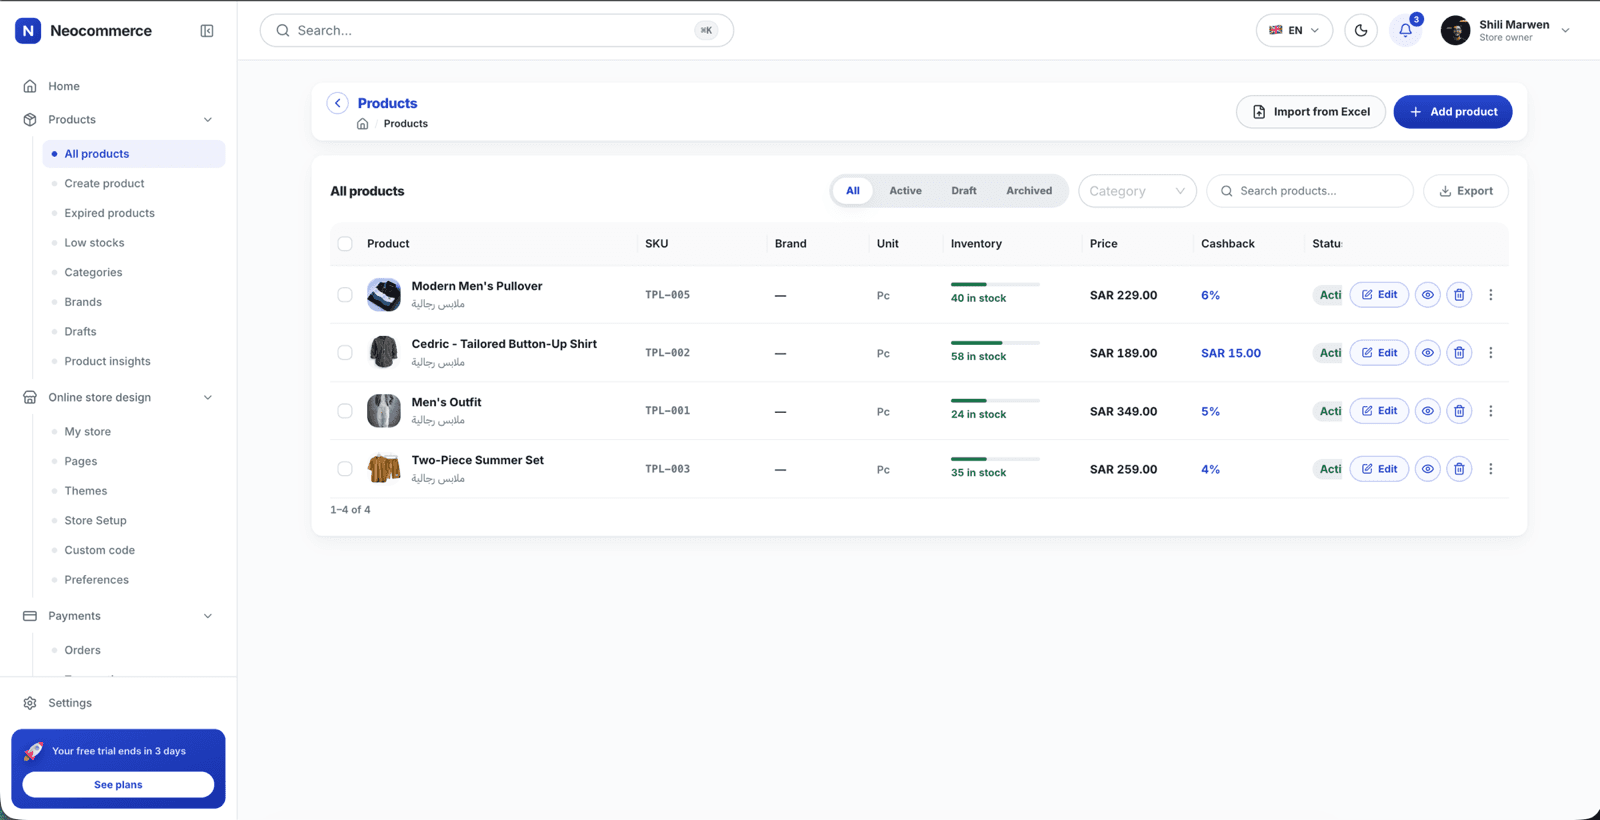The height and width of the screenshot is (820, 1600).
Task: Collapse the Payments sidebar section
Action: 208,616
